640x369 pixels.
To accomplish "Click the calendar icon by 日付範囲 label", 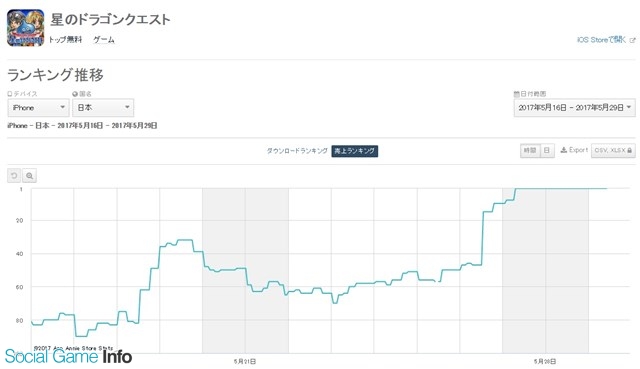I will [x=516, y=94].
